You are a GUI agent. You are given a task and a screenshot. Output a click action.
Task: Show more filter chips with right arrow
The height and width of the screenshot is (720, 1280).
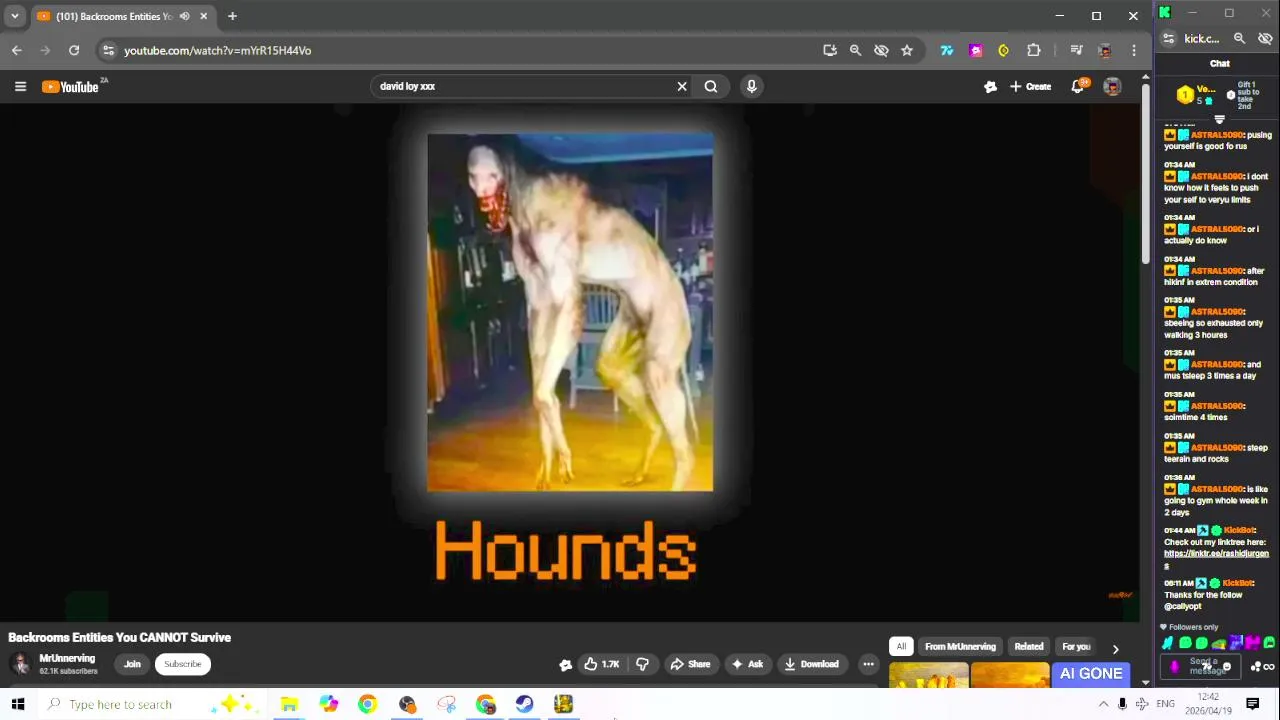pos(1115,648)
